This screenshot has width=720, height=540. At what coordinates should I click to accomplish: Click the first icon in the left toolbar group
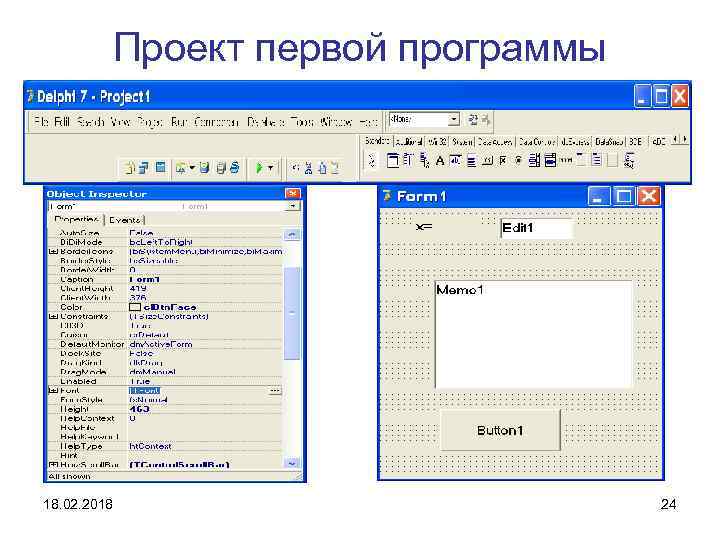pos(129,168)
